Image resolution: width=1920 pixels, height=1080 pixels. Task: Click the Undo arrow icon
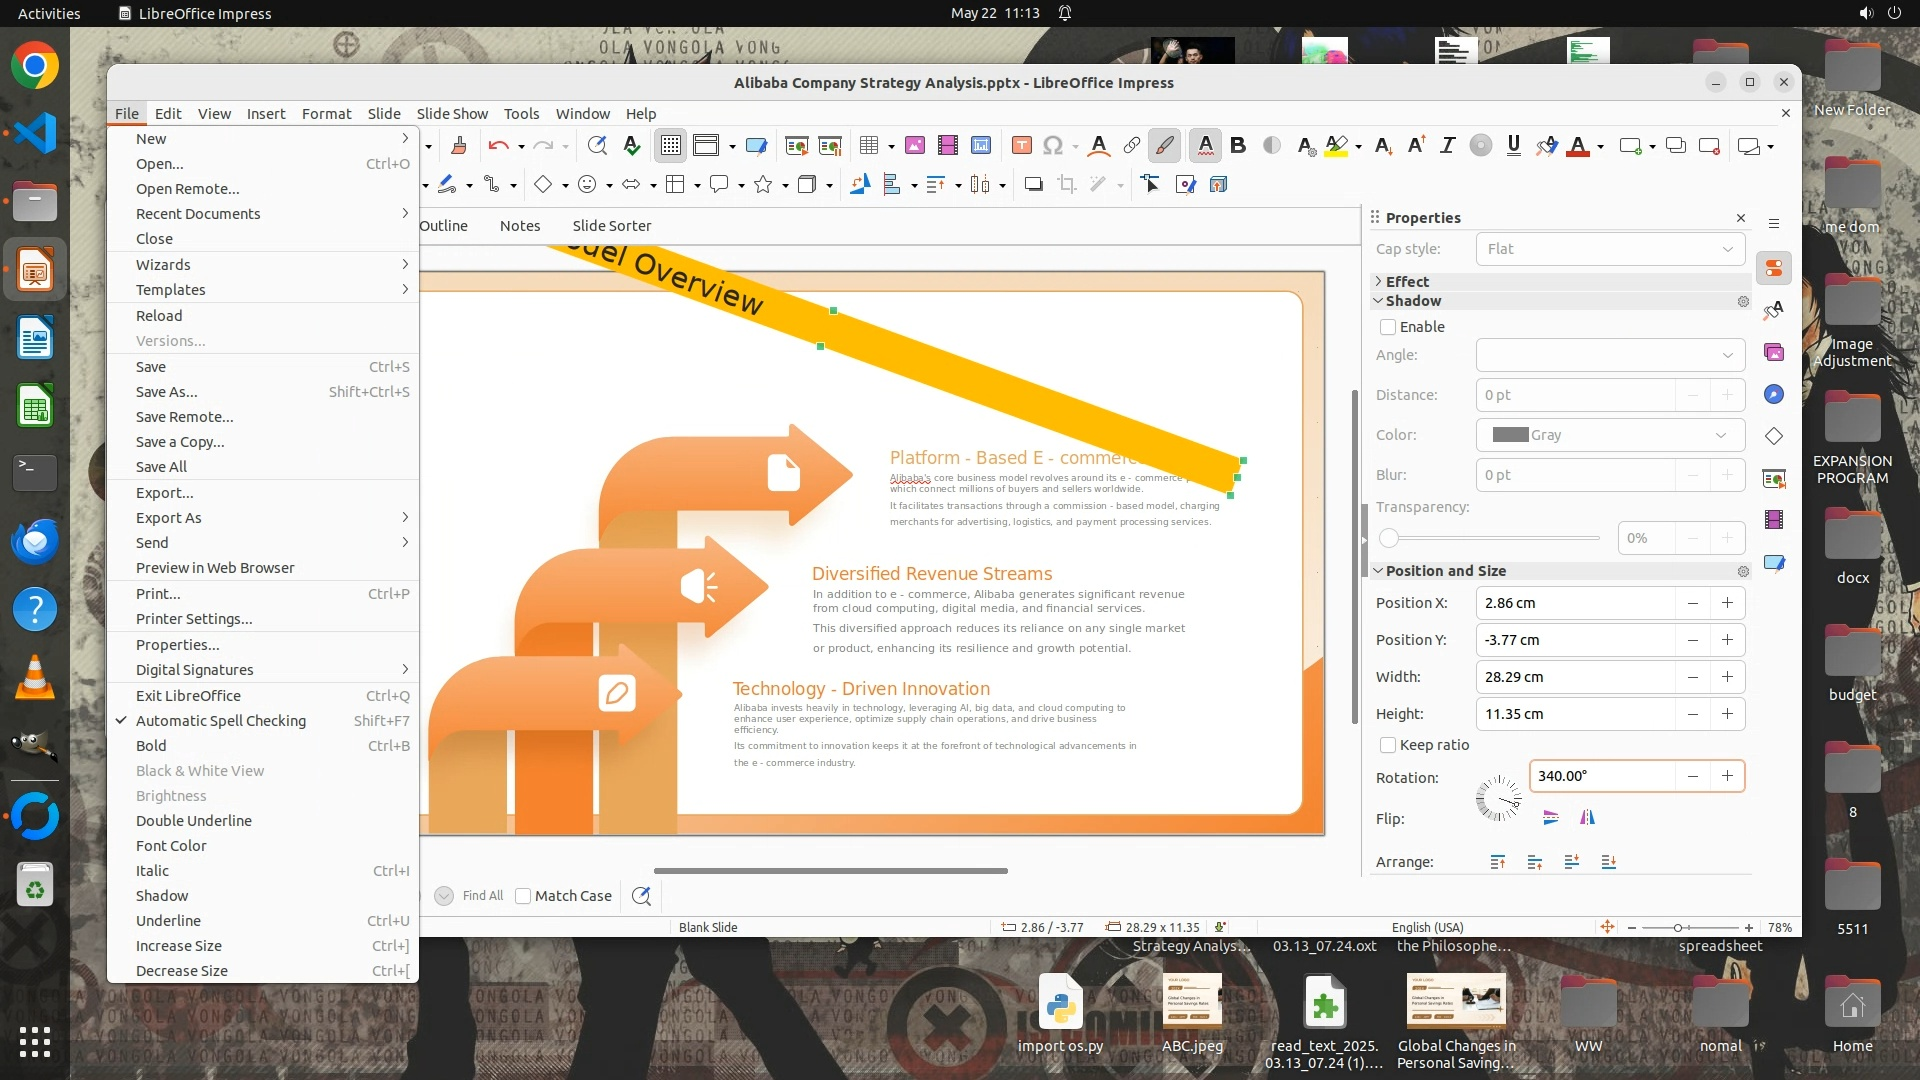(x=498, y=146)
